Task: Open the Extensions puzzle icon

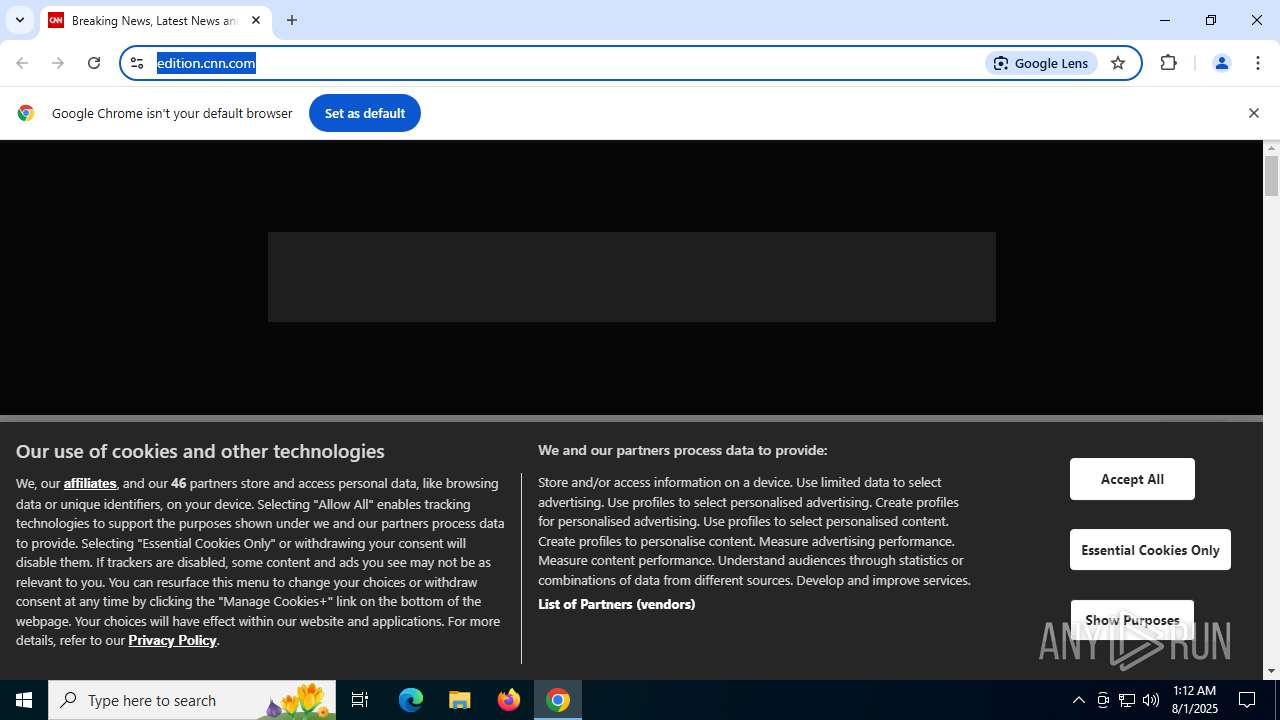Action: click(1168, 63)
